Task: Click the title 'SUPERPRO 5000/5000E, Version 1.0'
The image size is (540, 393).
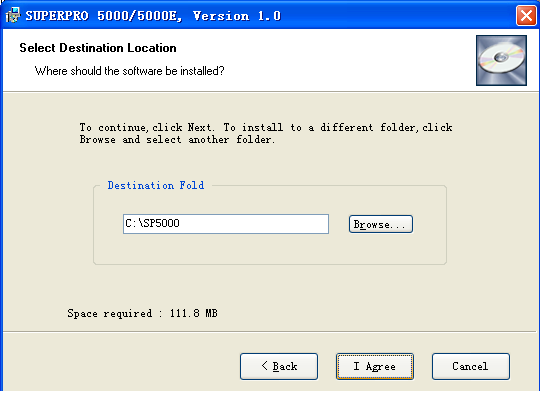Action: pyautogui.click(x=153, y=16)
